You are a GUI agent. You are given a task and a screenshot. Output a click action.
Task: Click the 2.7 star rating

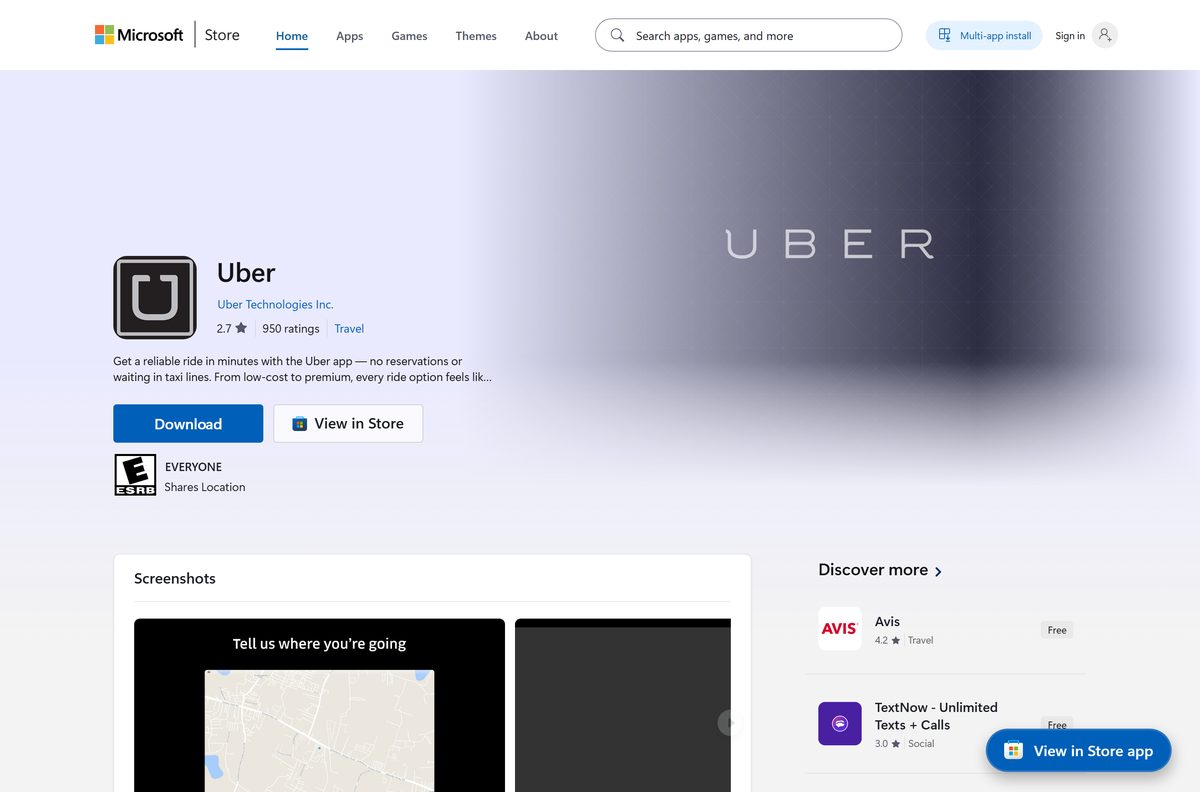pos(232,328)
